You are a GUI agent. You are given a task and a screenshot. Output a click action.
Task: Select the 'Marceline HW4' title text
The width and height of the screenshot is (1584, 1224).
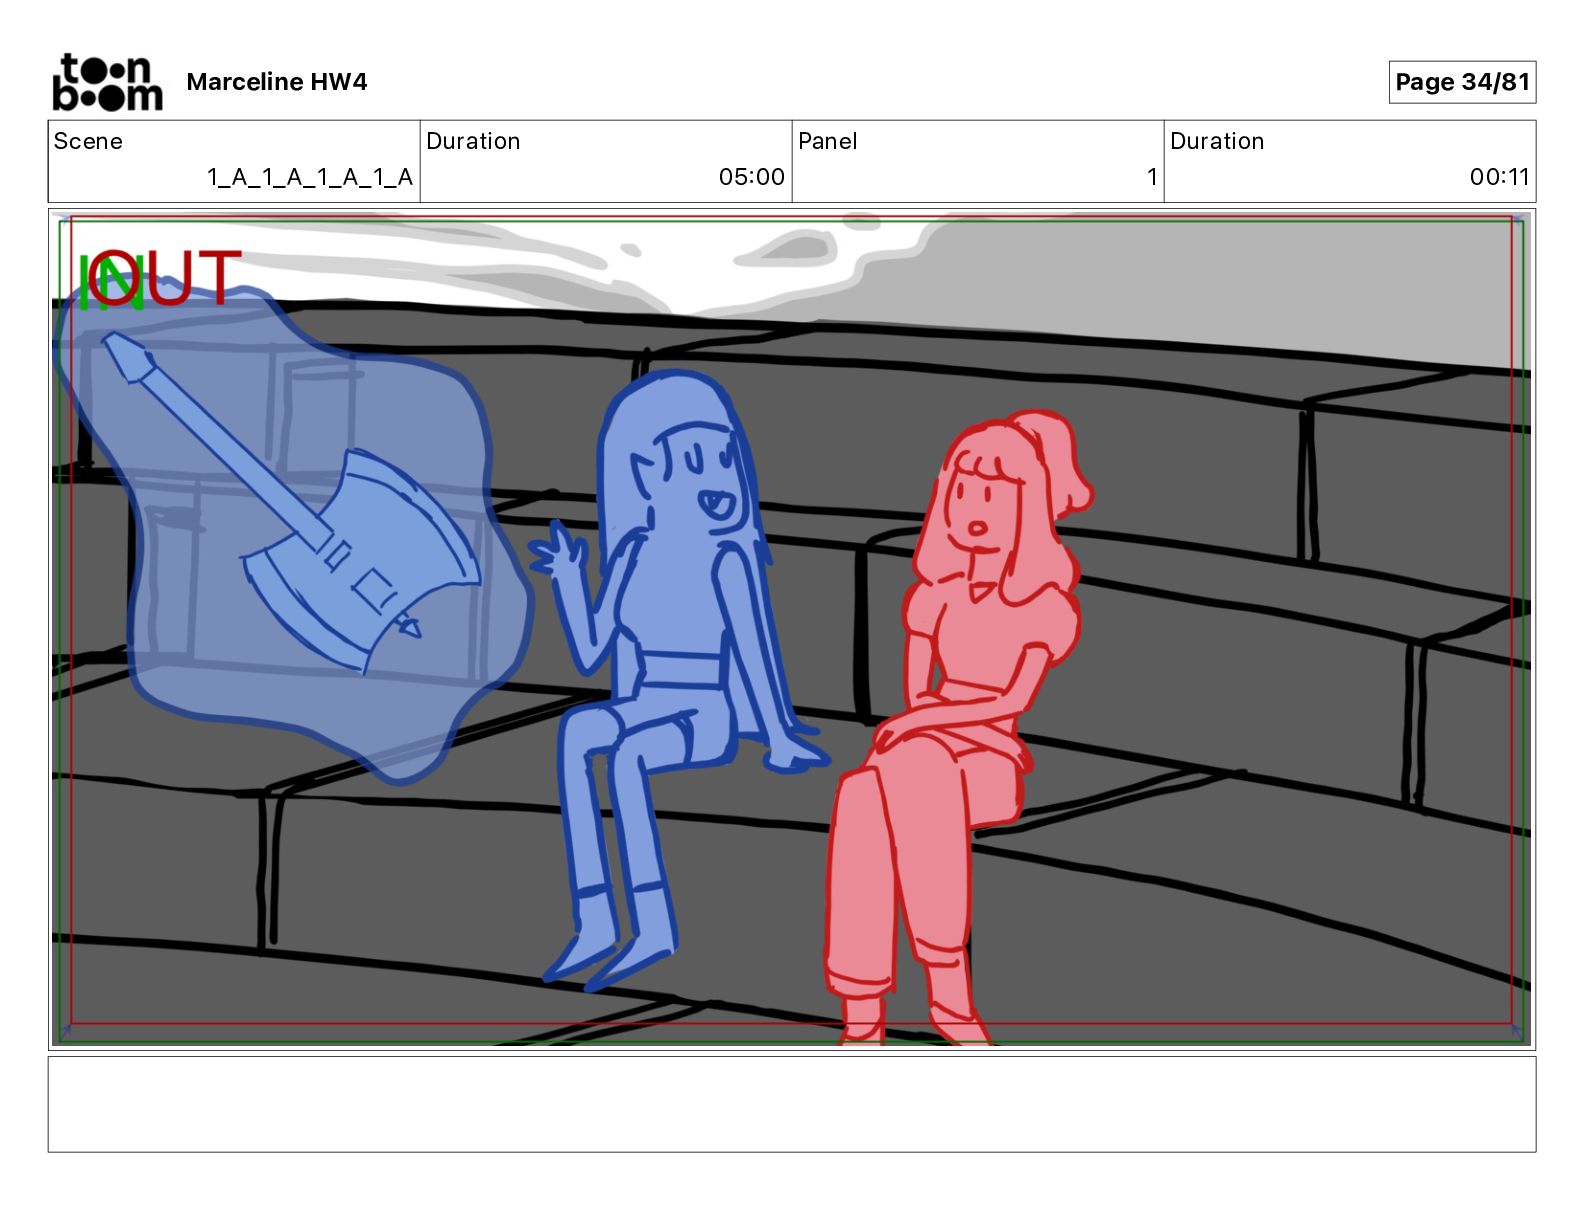pos(277,82)
